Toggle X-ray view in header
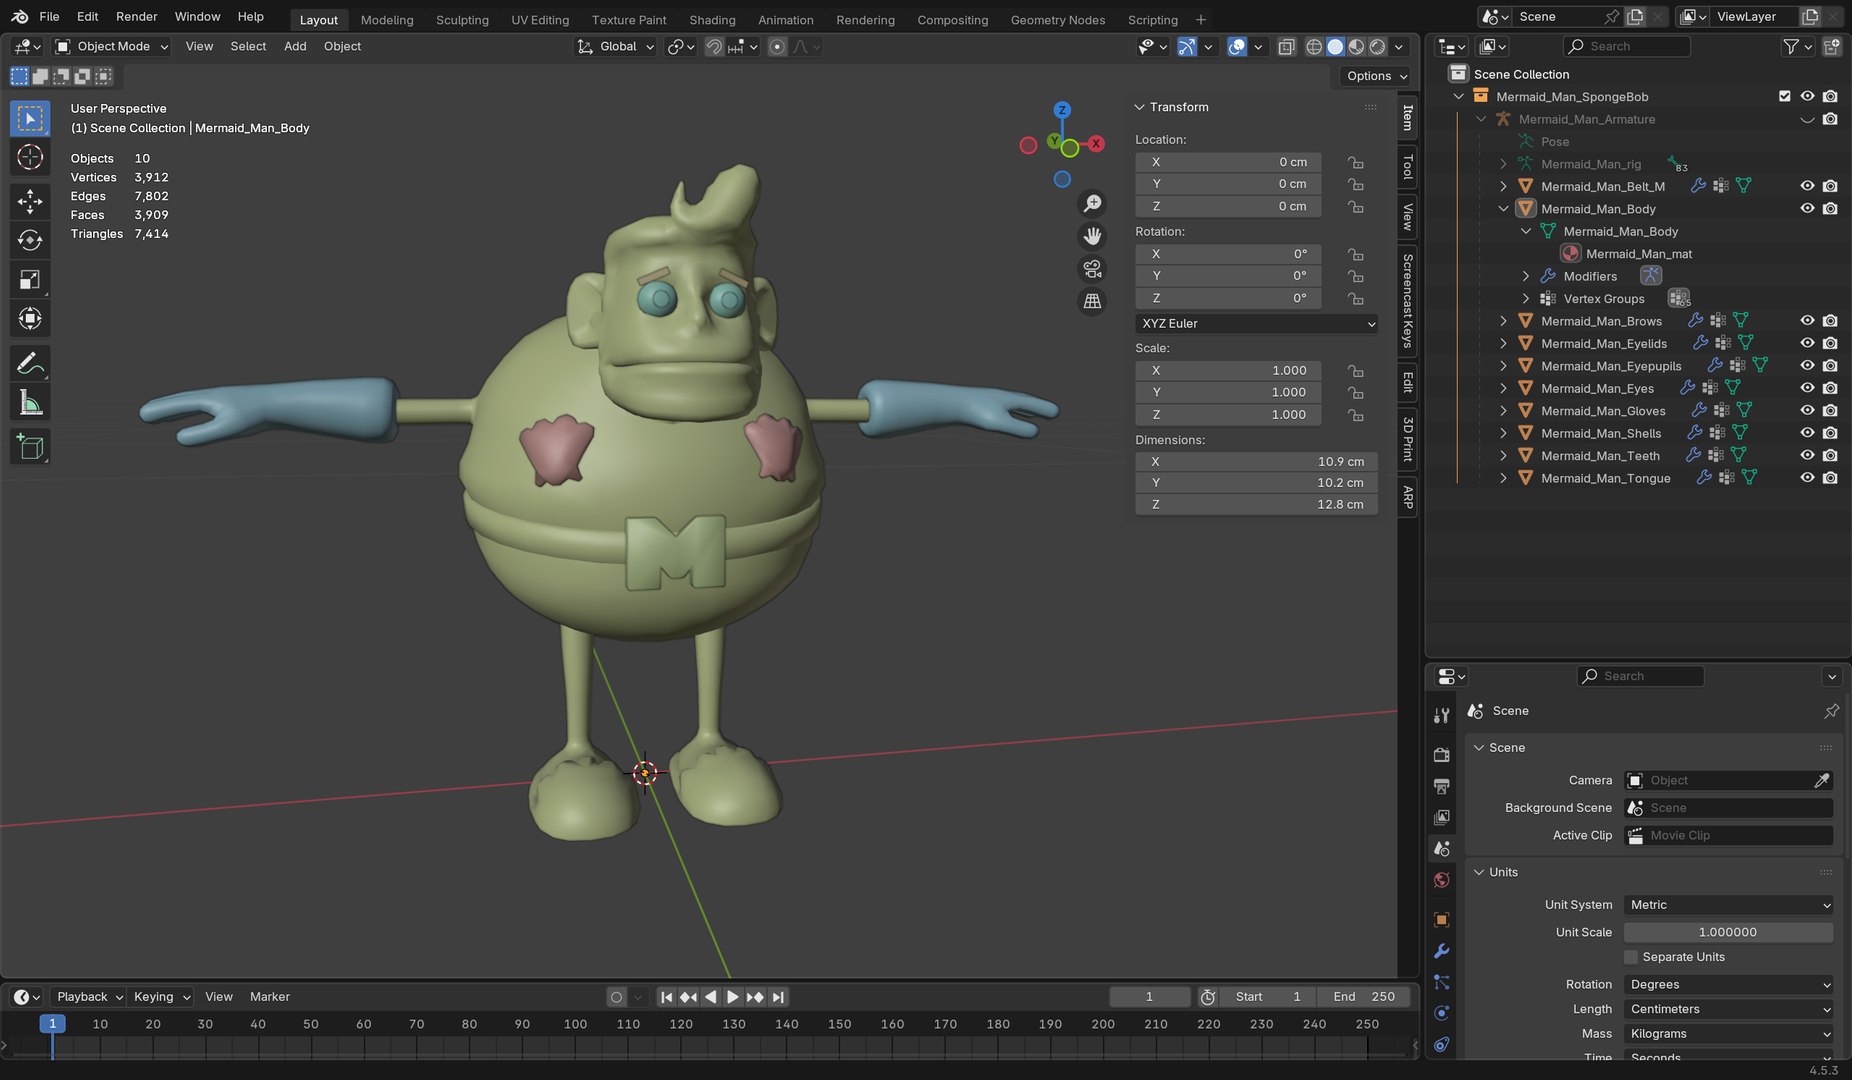The image size is (1852, 1080). point(1286,46)
